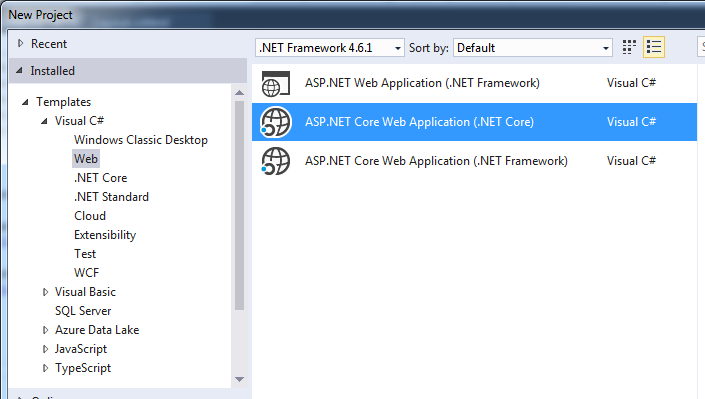705x399 pixels.
Task: Expand the Recent section
Action: pos(20,44)
